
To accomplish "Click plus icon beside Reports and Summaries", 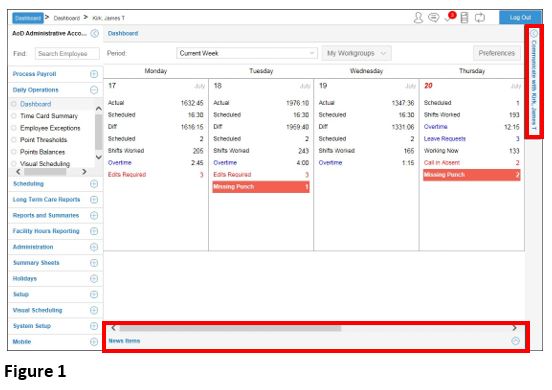I will click(x=94, y=215).
